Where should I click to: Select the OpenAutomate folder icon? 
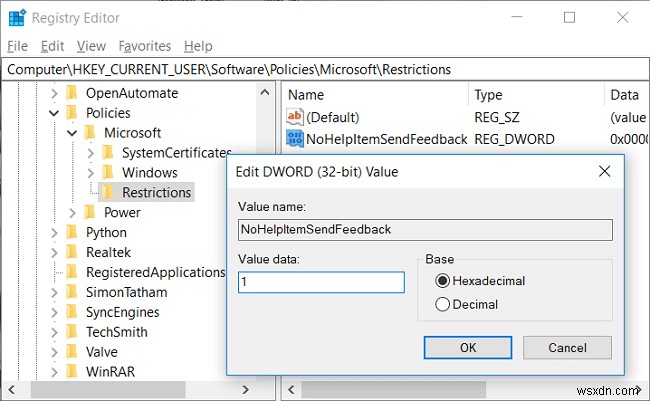coord(72,93)
